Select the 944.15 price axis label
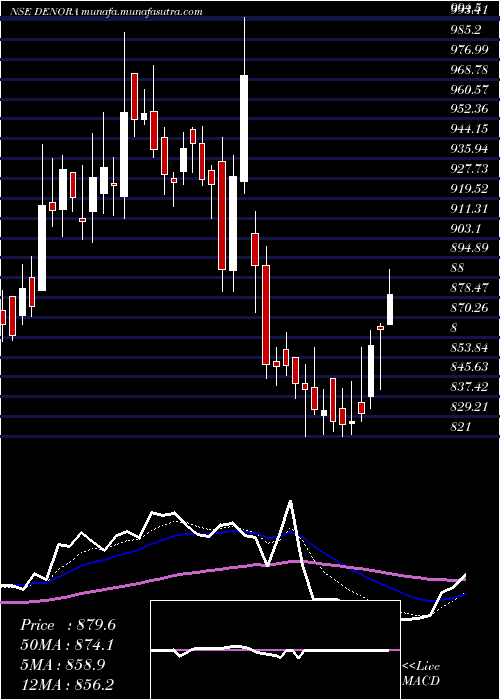500x700 pixels. tap(470, 129)
